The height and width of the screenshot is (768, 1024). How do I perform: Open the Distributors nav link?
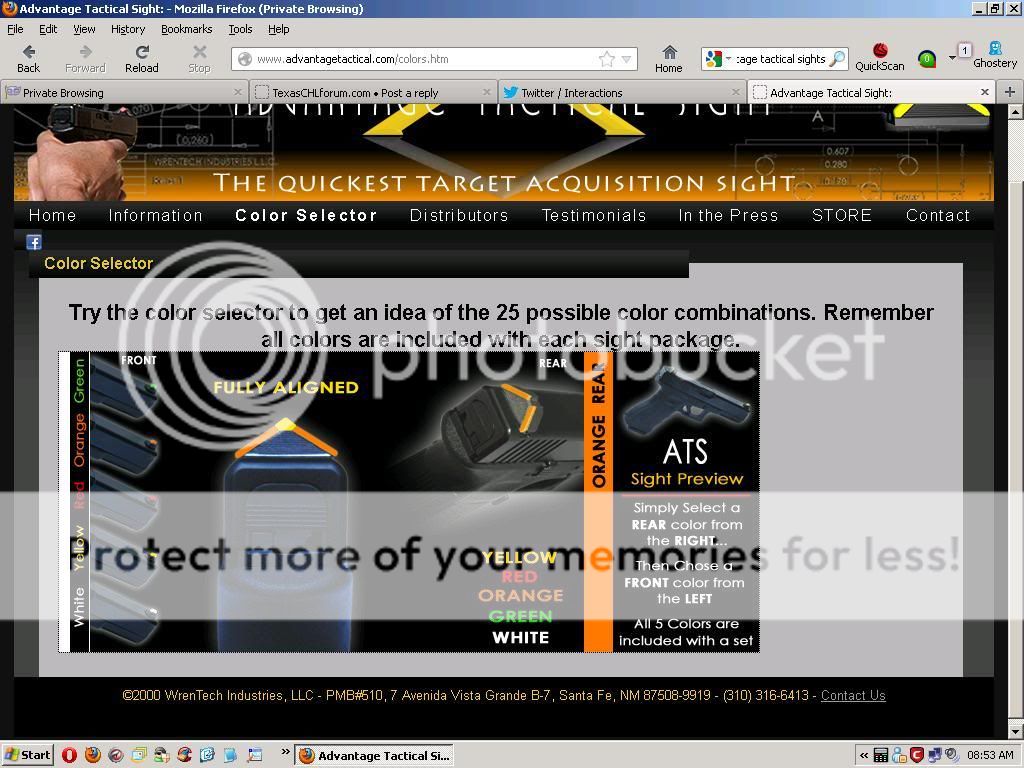(x=458, y=216)
